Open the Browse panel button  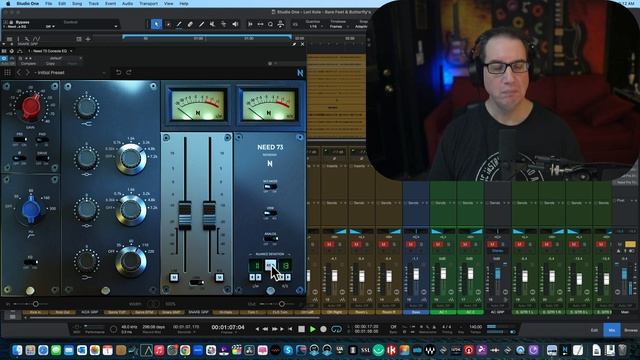tap(631, 330)
